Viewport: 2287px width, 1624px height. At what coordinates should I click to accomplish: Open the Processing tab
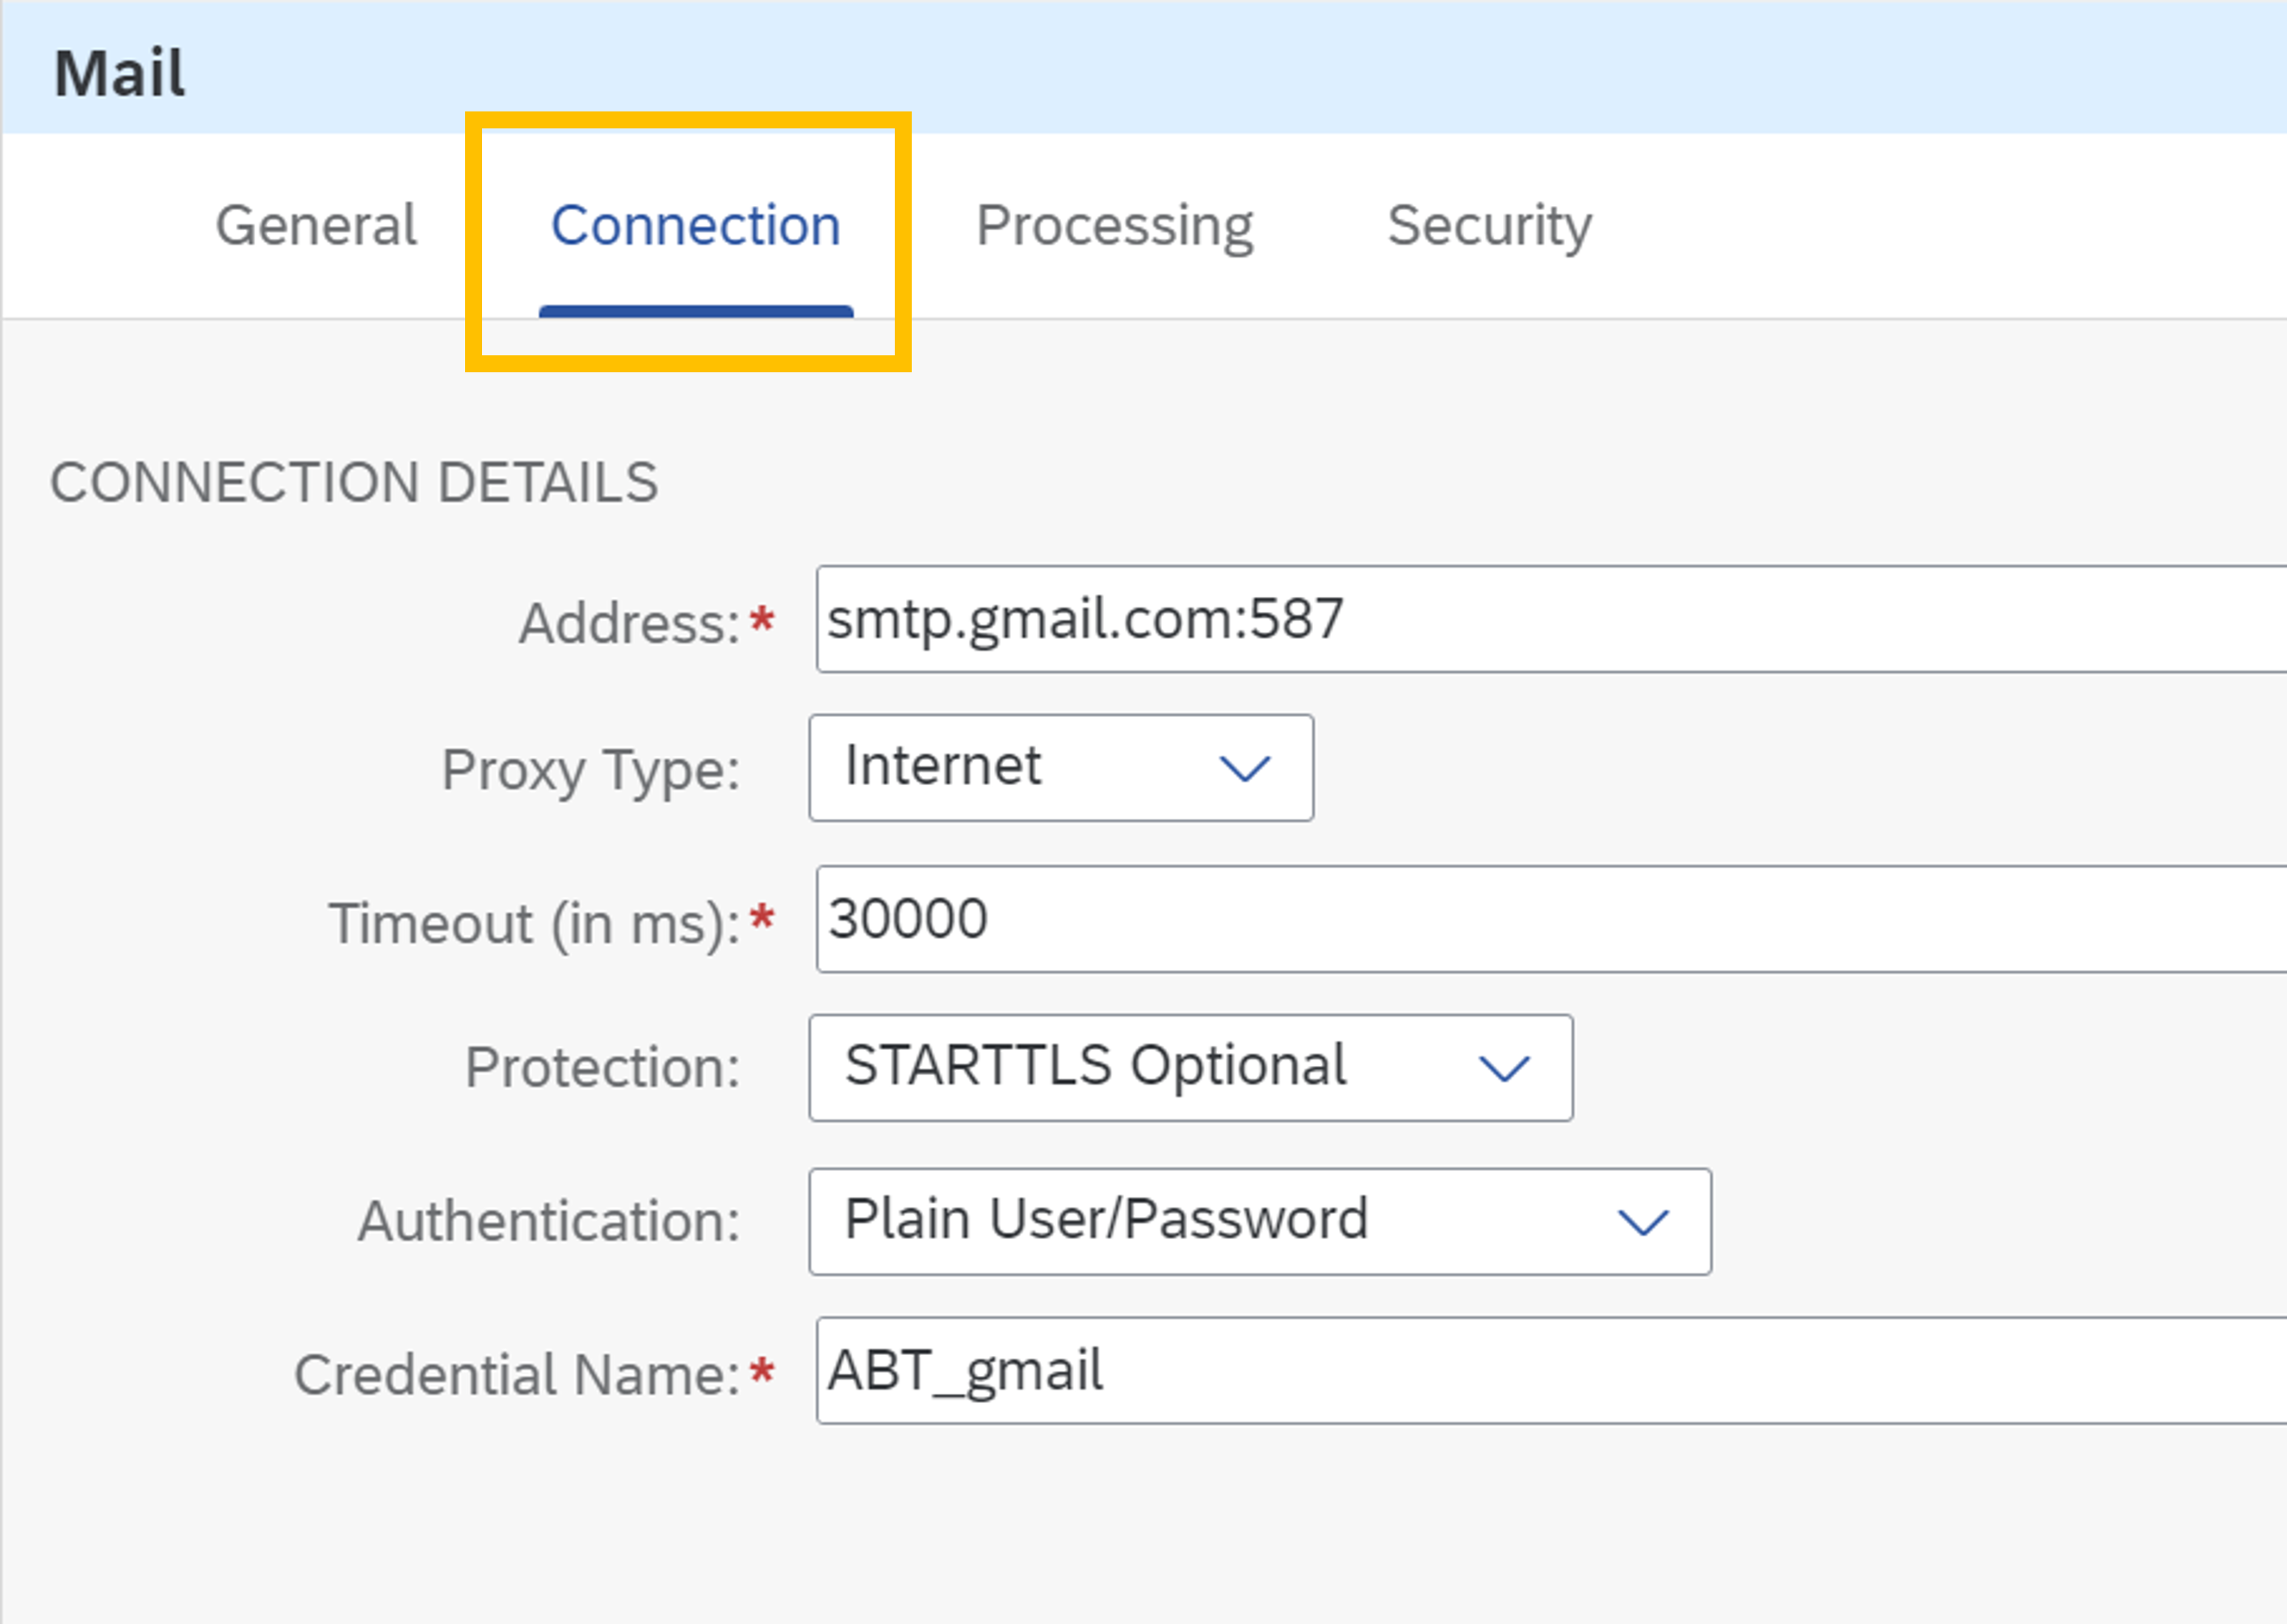click(x=1114, y=227)
